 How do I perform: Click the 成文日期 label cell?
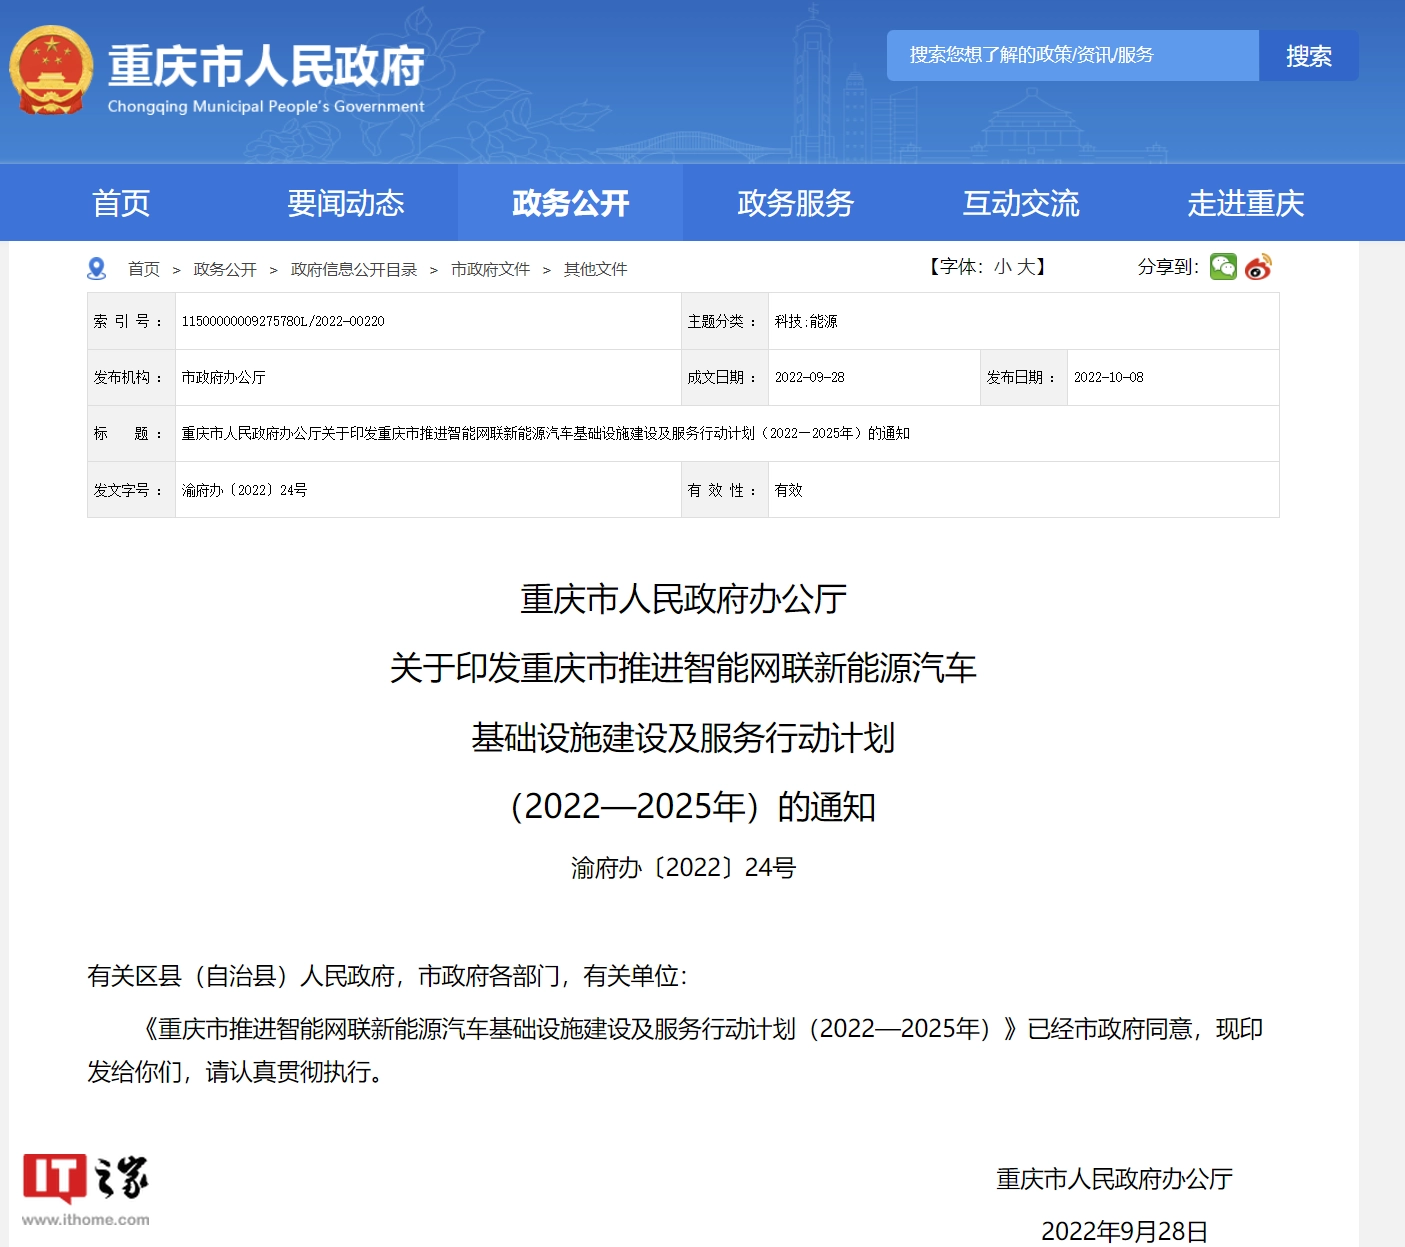tap(724, 377)
